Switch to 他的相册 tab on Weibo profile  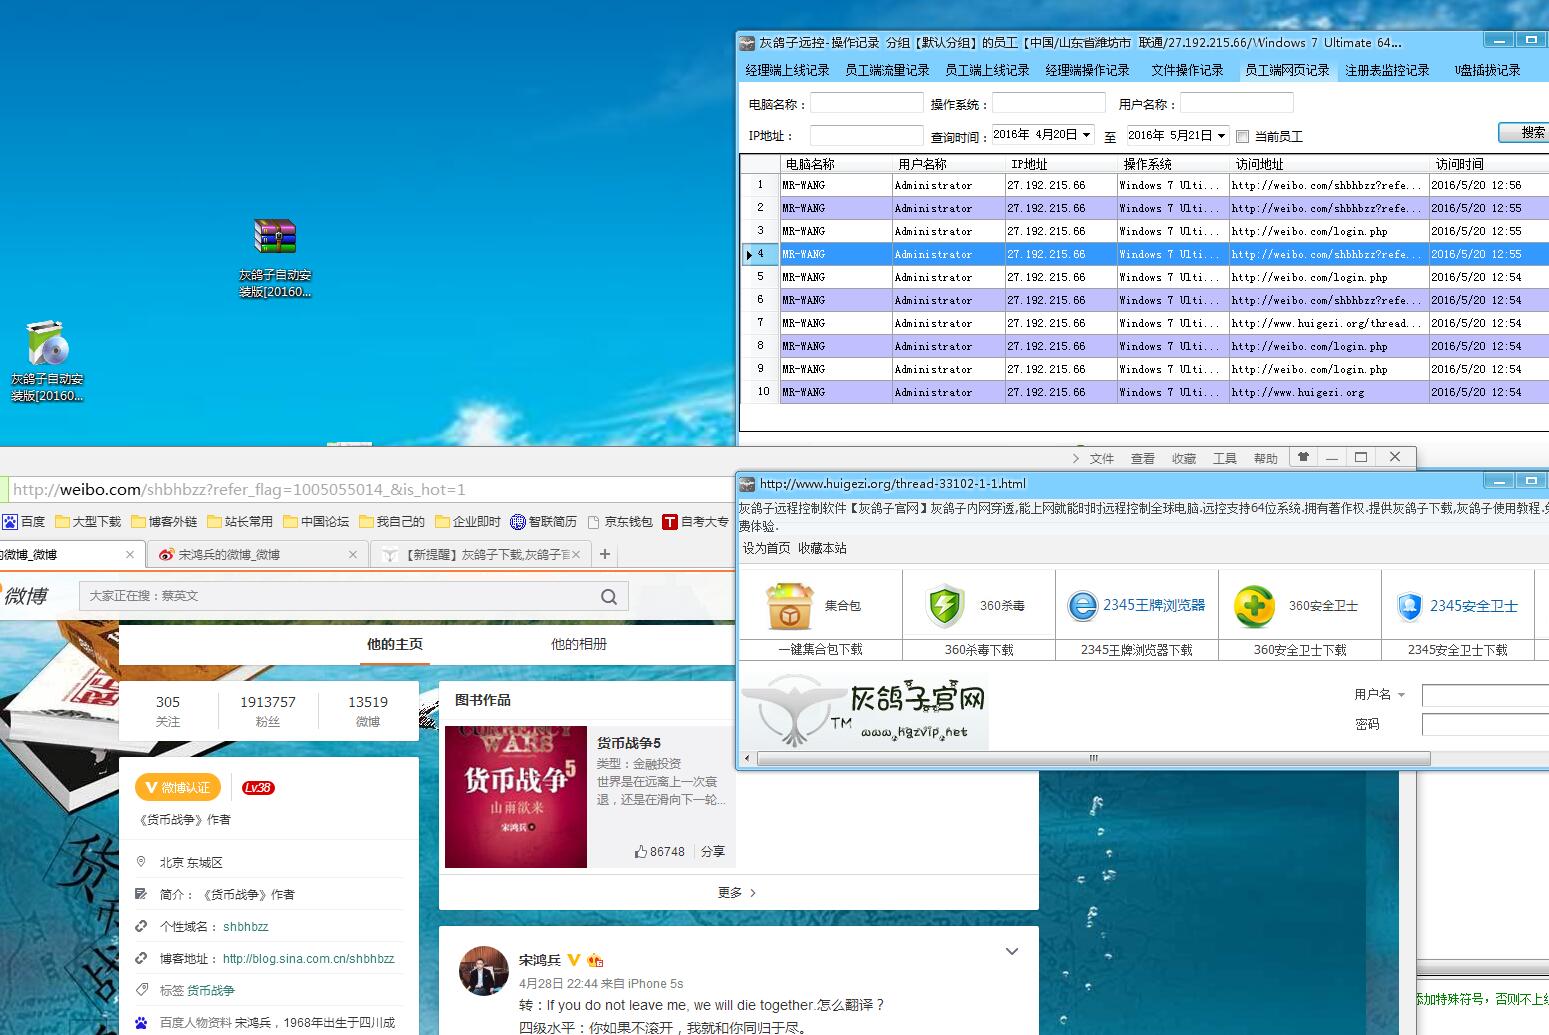(x=578, y=644)
